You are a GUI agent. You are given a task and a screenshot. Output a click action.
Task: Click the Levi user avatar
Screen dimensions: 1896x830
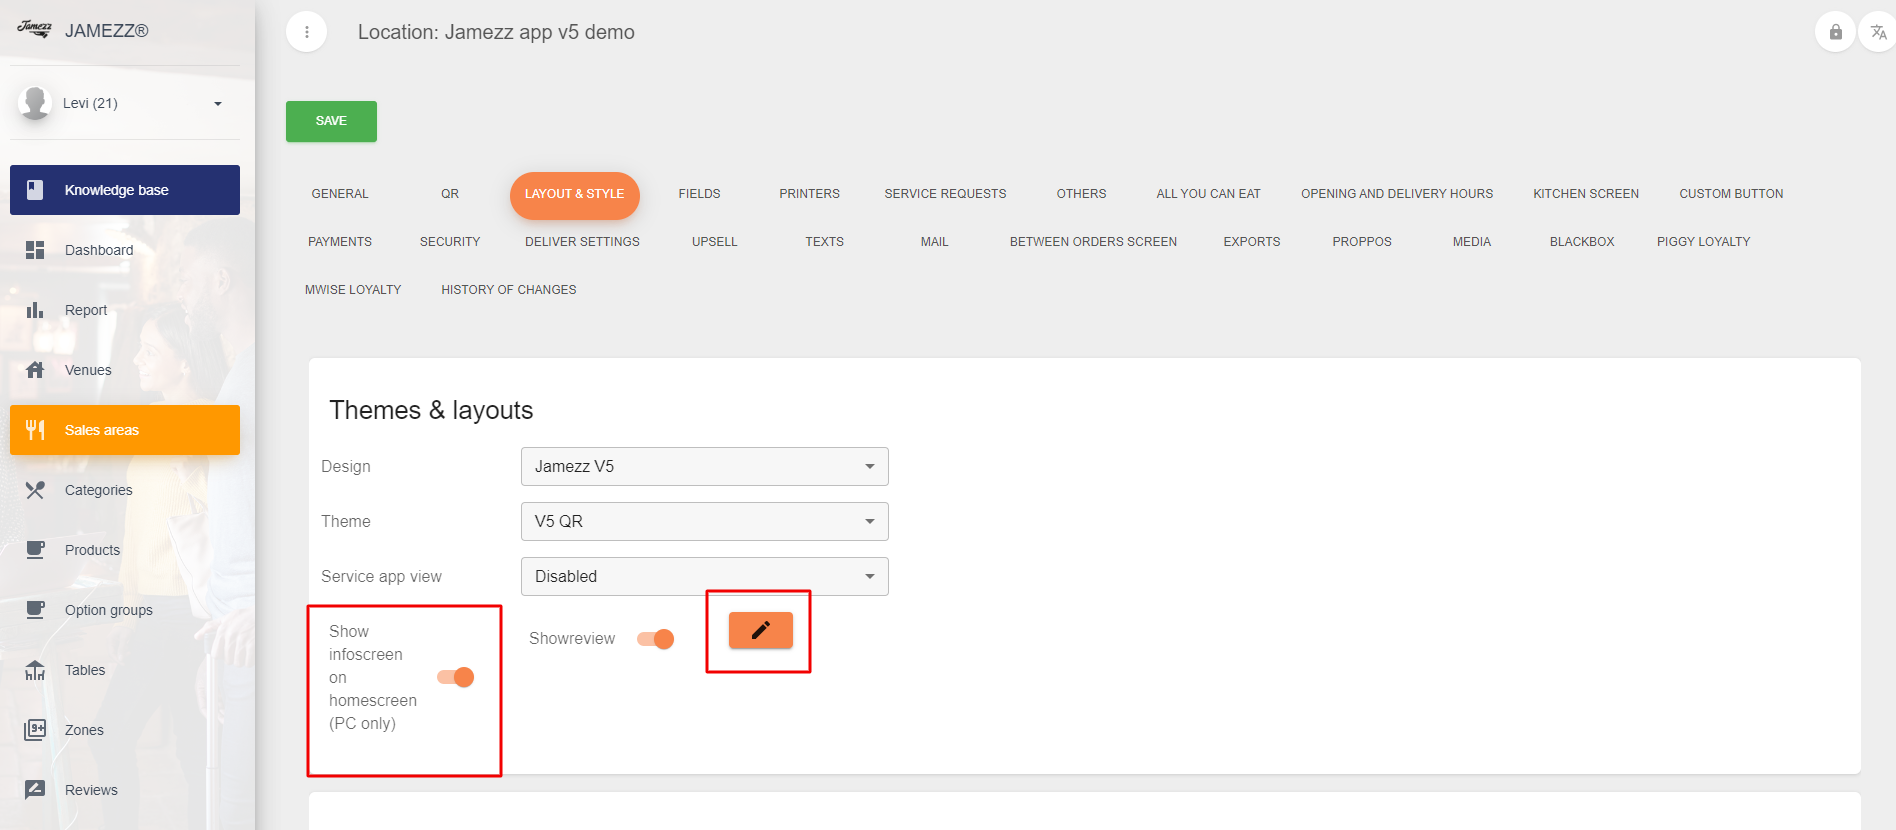[x=35, y=103]
